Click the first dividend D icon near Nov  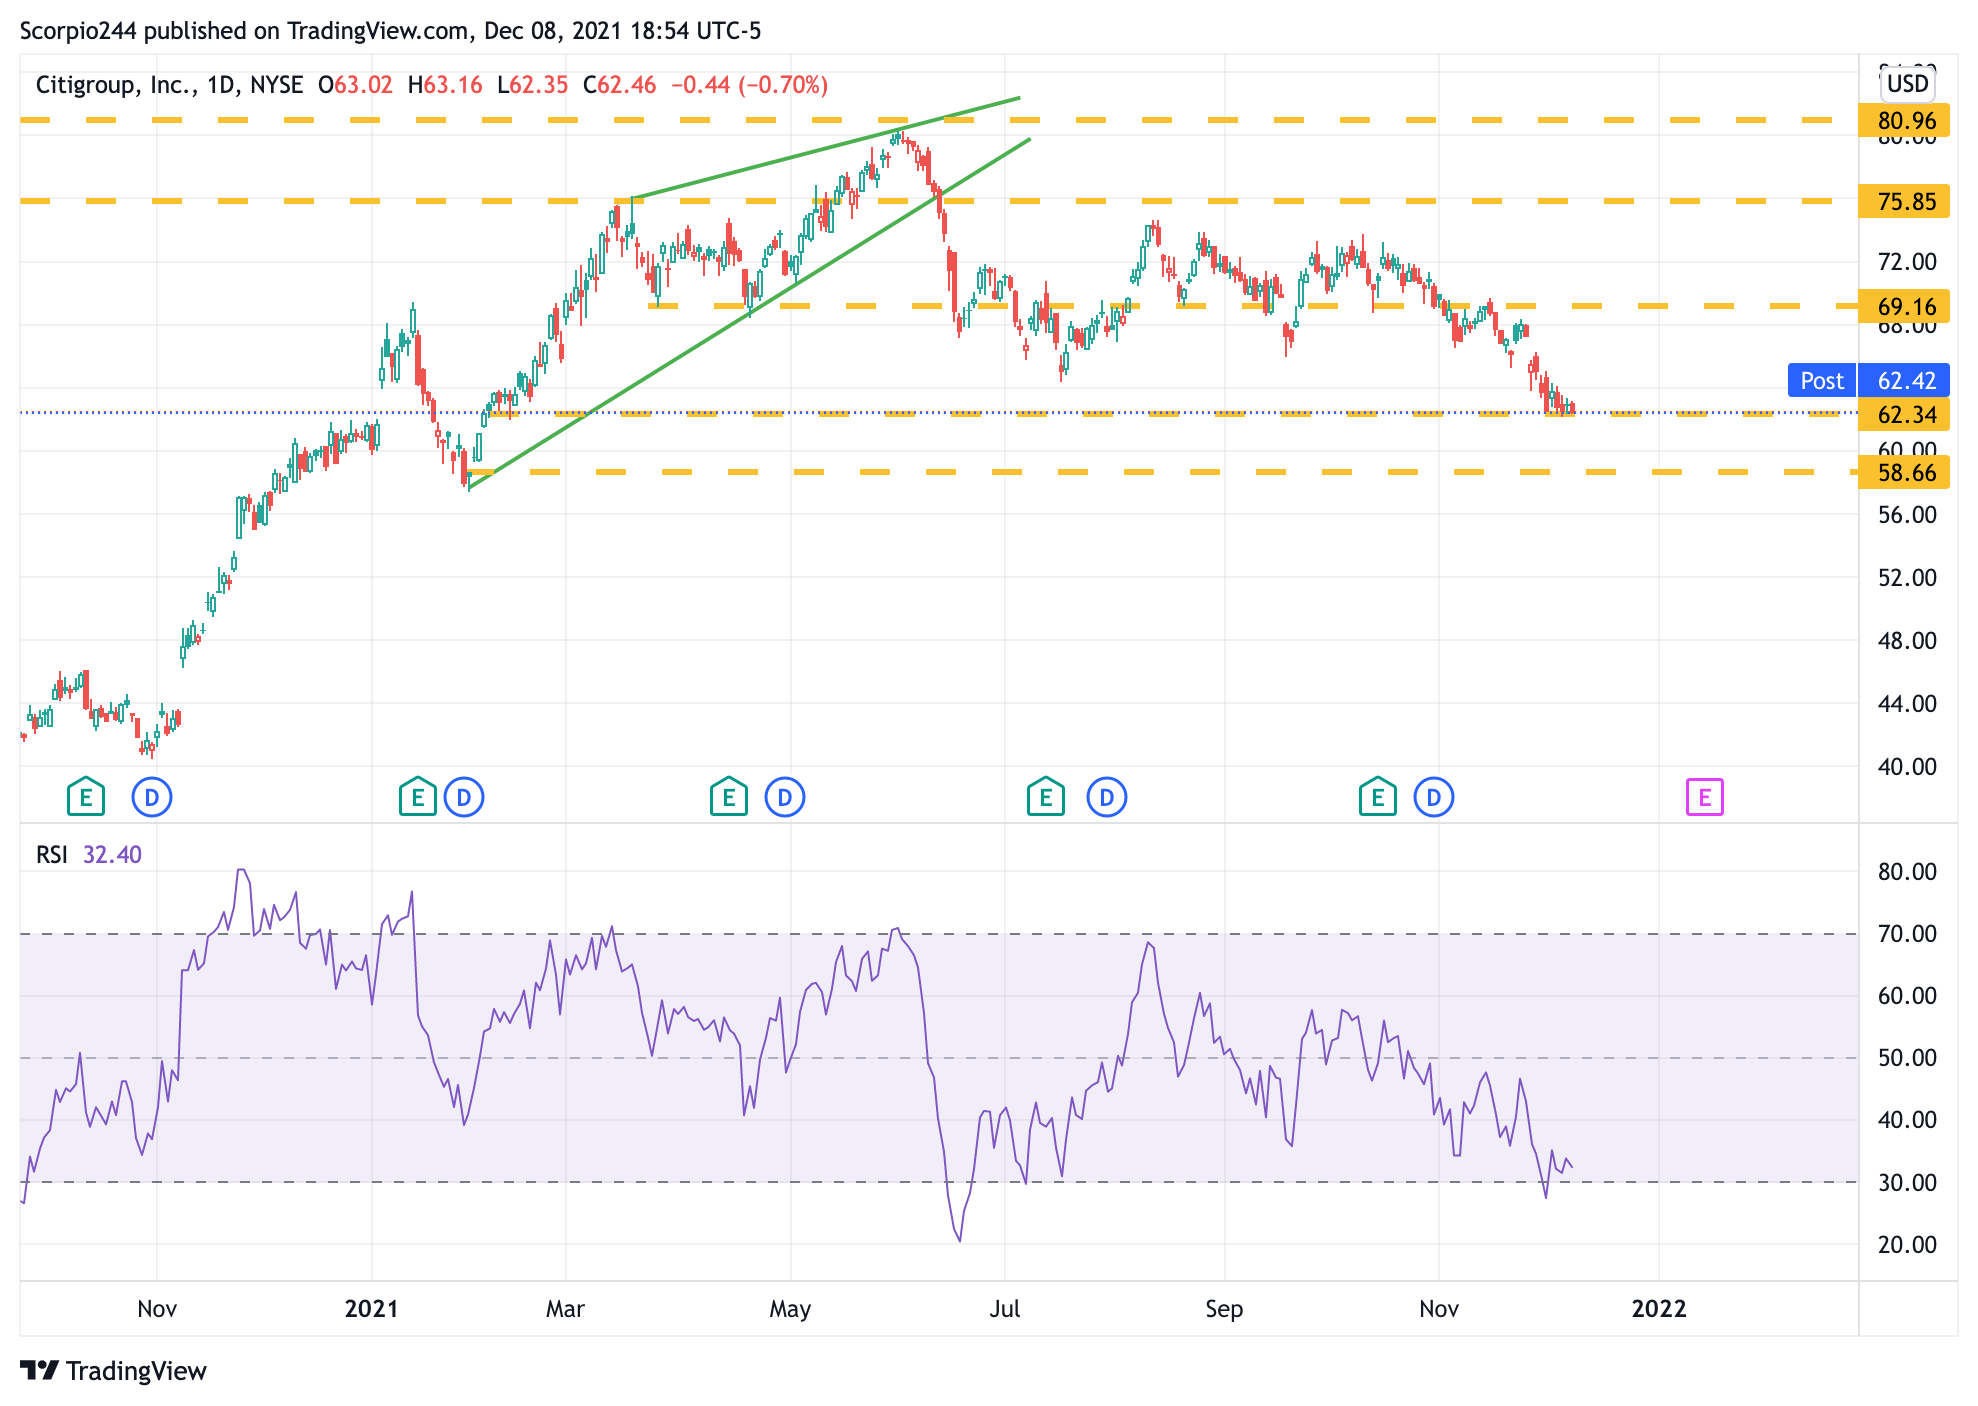tap(152, 797)
